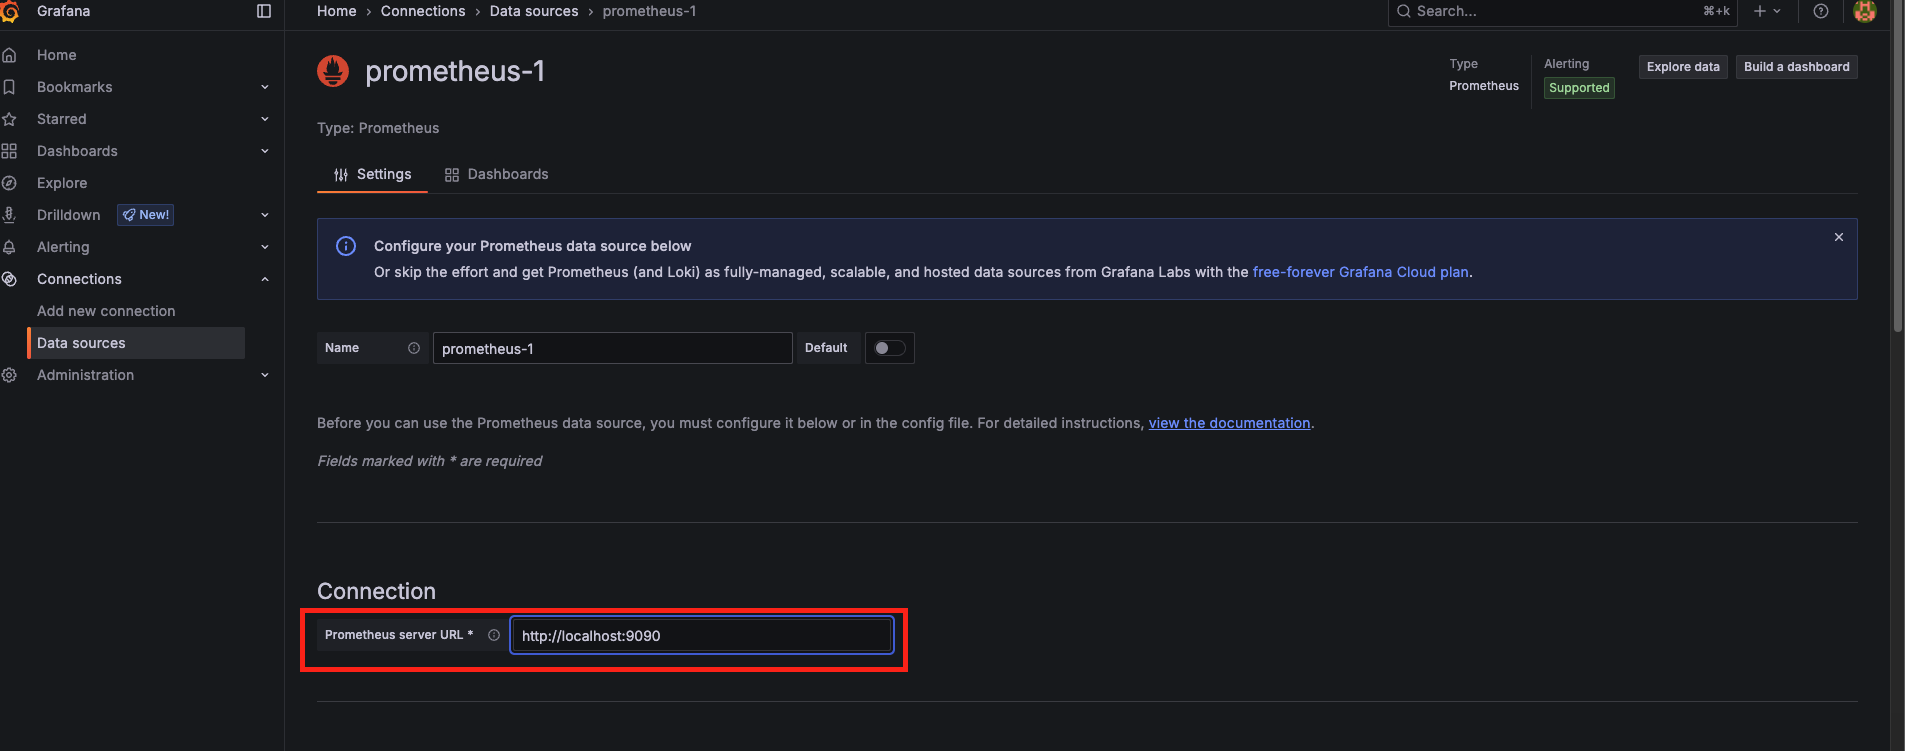Screen dimensions: 1905x751
Task: Click the Connections breadcrumb link
Action: (423, 11)
